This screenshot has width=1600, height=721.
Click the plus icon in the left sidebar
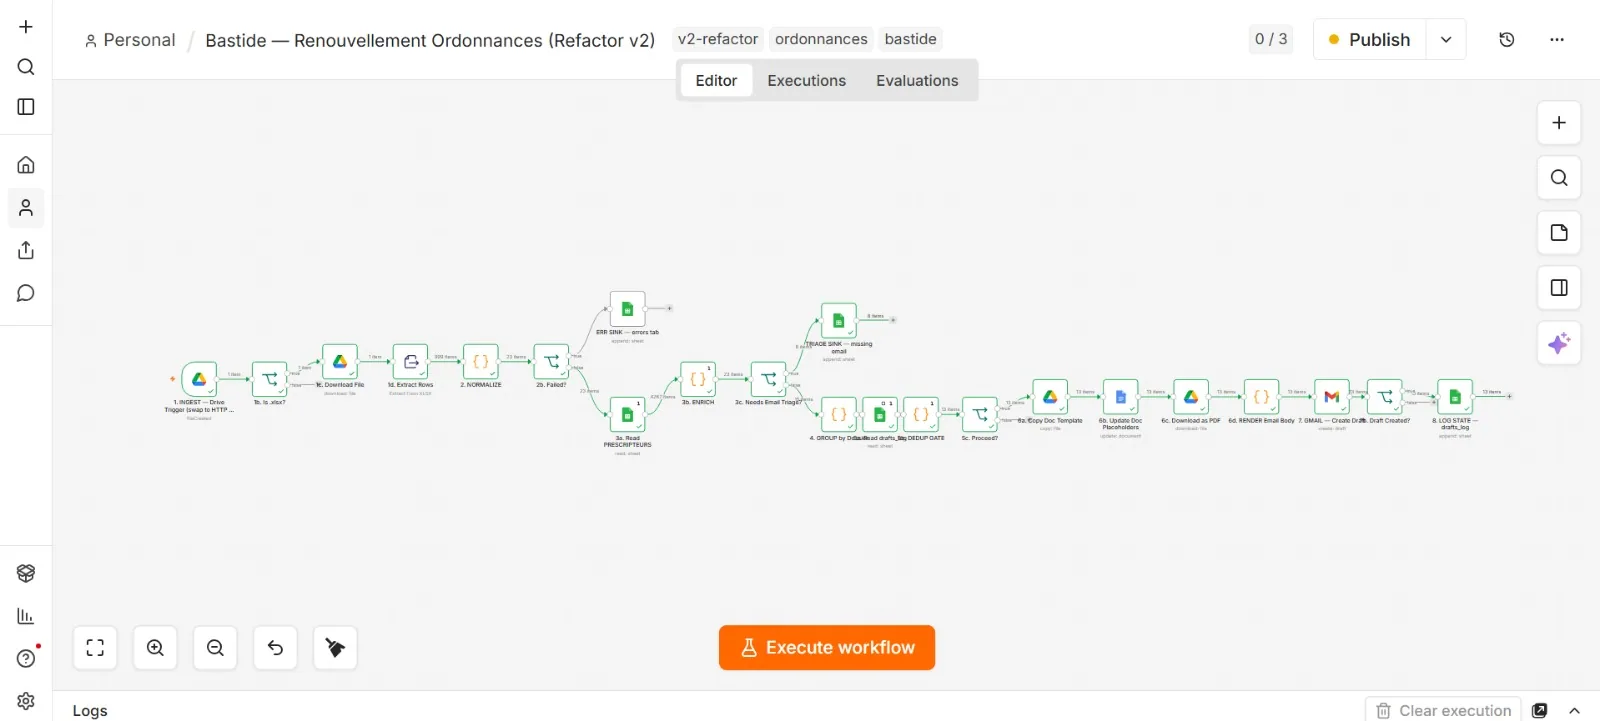click(x=26, y=27)
